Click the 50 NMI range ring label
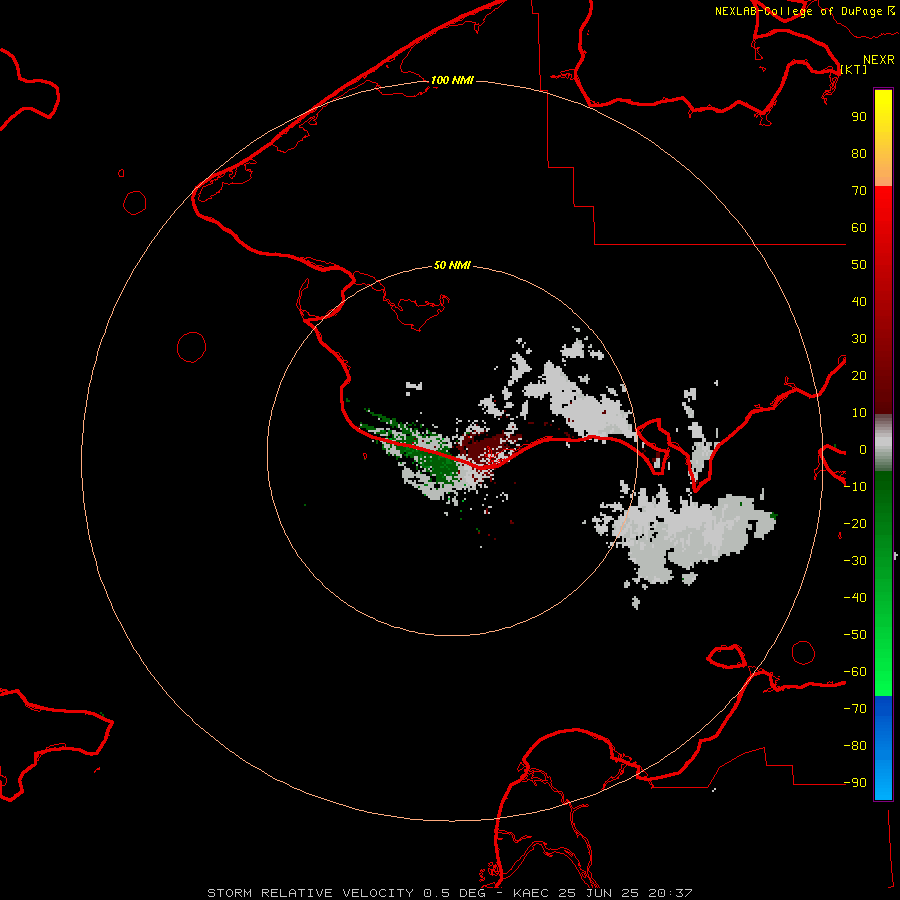This screenshot has width=900, height=900. click(x=452, y=265)
